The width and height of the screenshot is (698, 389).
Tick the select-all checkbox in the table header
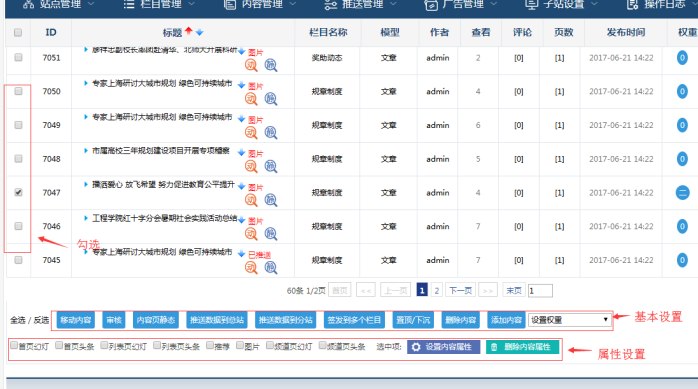(18, 32)
